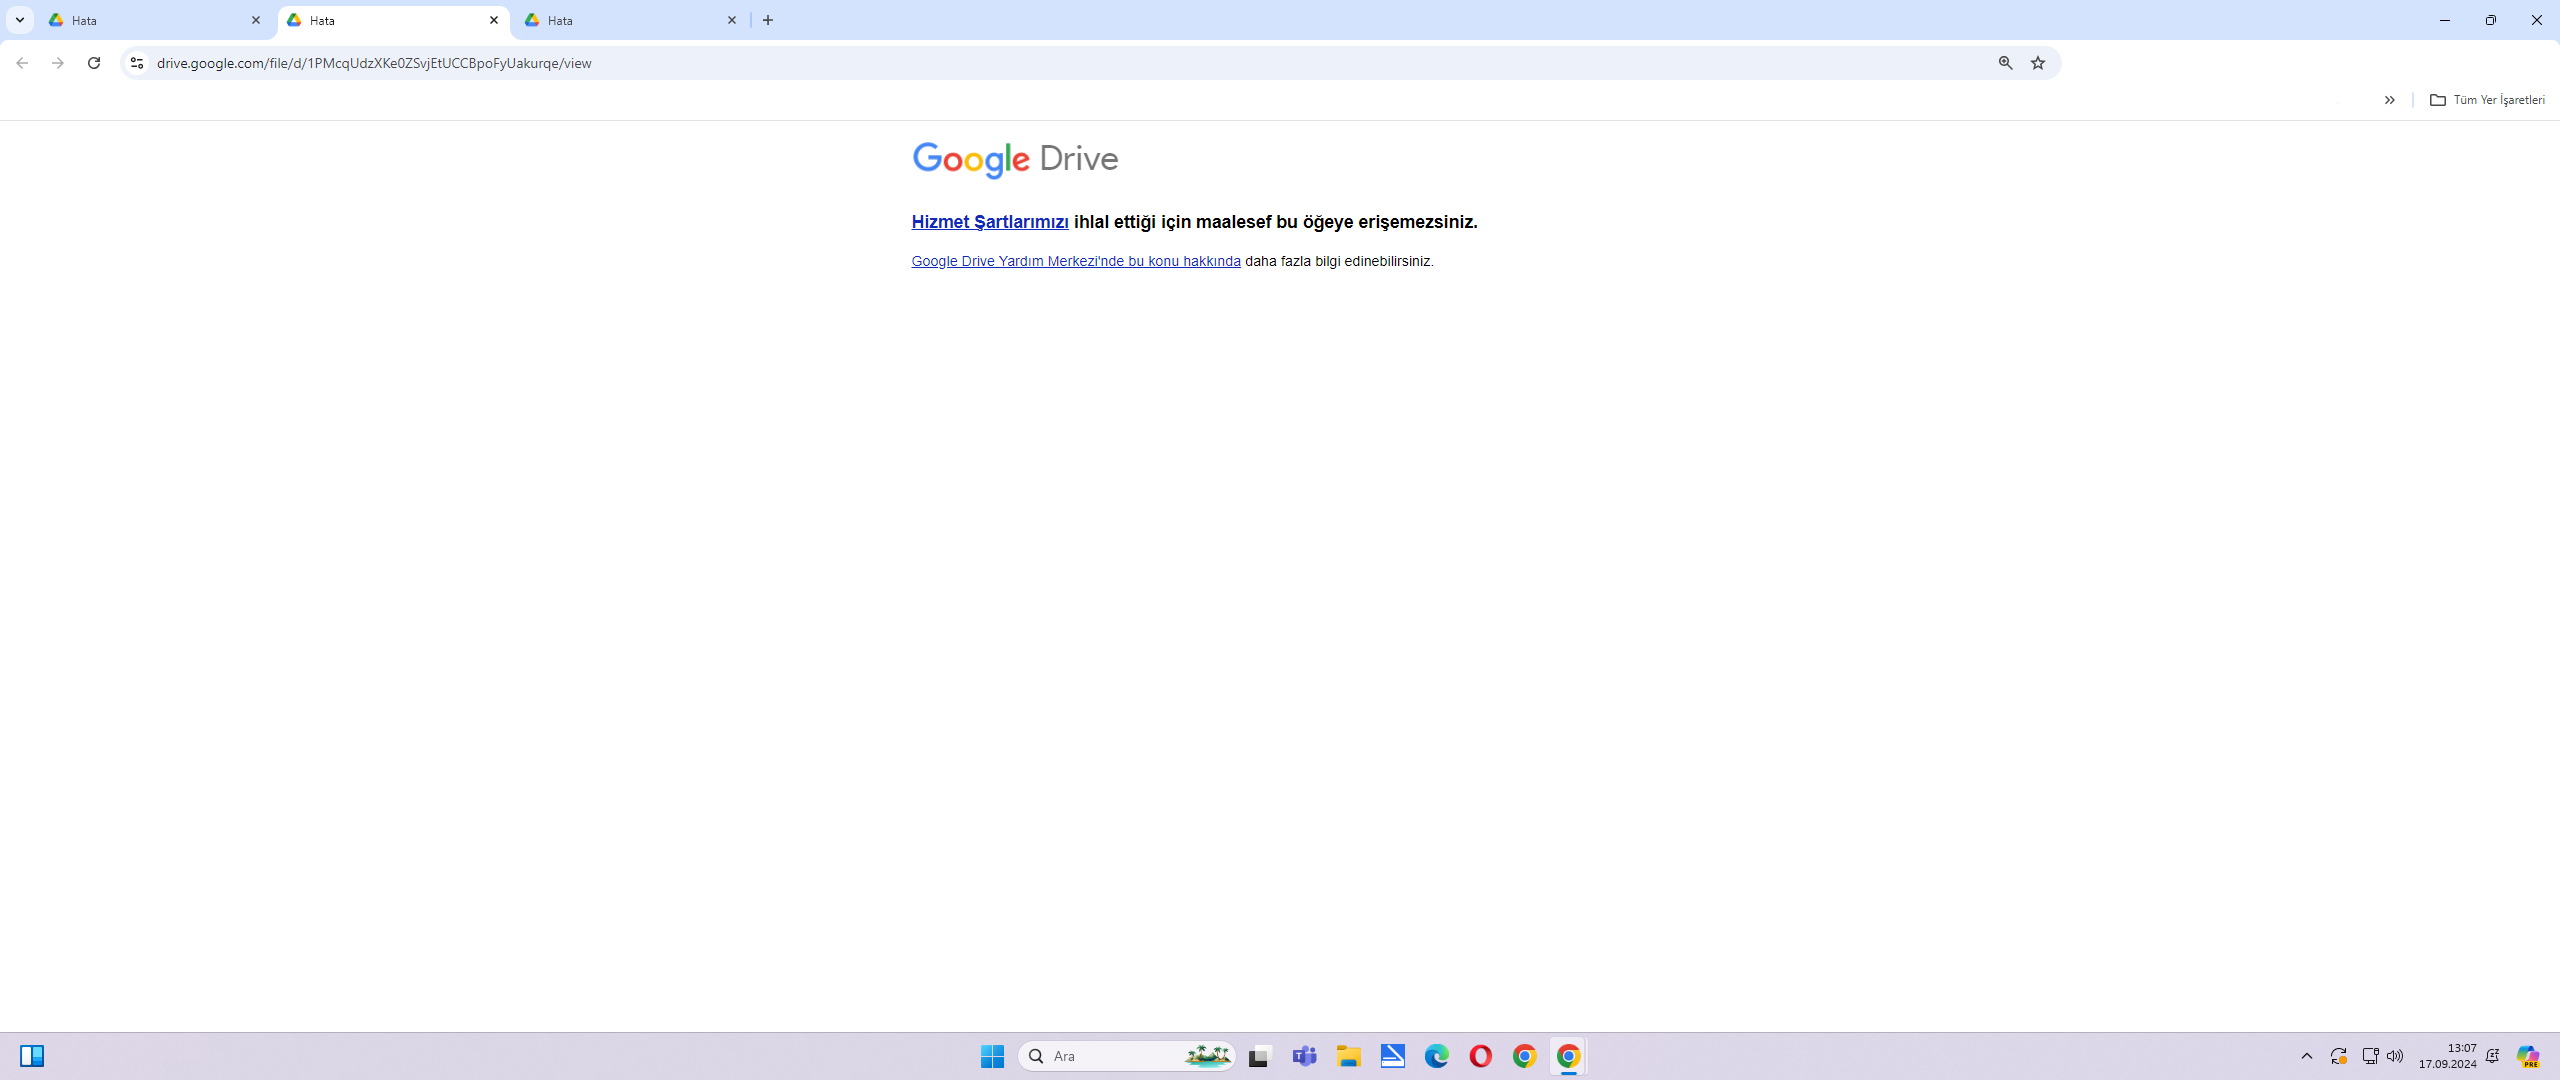2560x1080 pixels.
Task: Open the Windows widgets panel
Action: 32,1056
